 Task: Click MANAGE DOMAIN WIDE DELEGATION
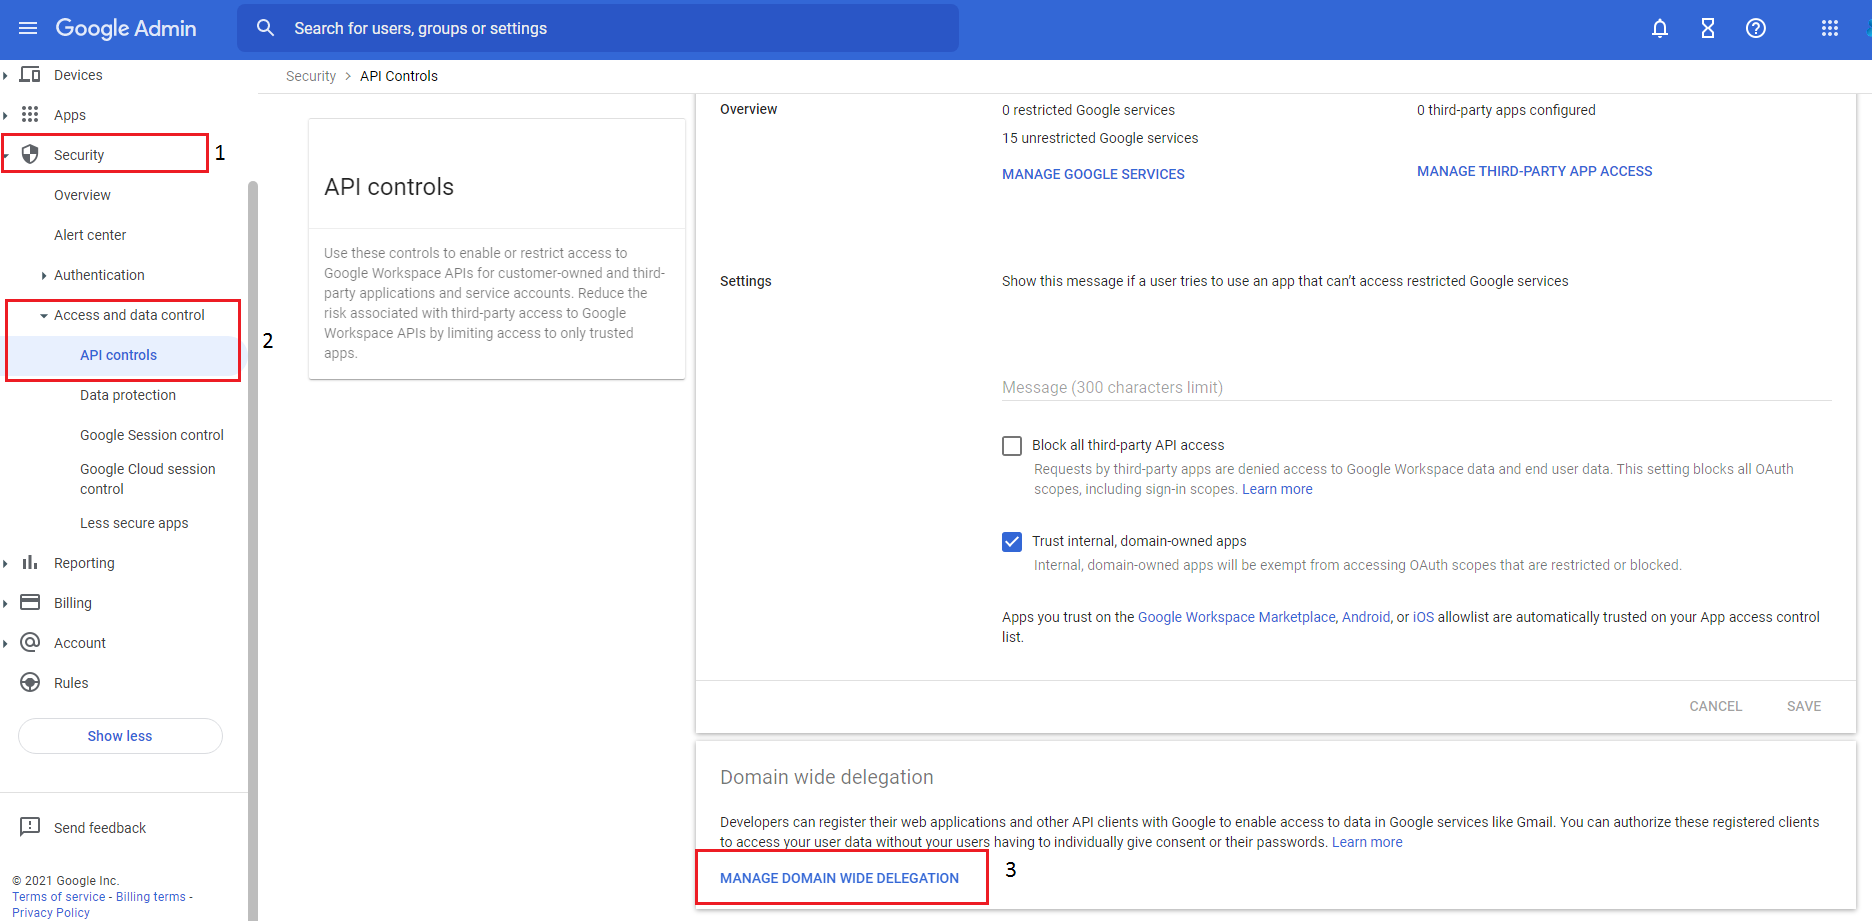click(838, 877)
